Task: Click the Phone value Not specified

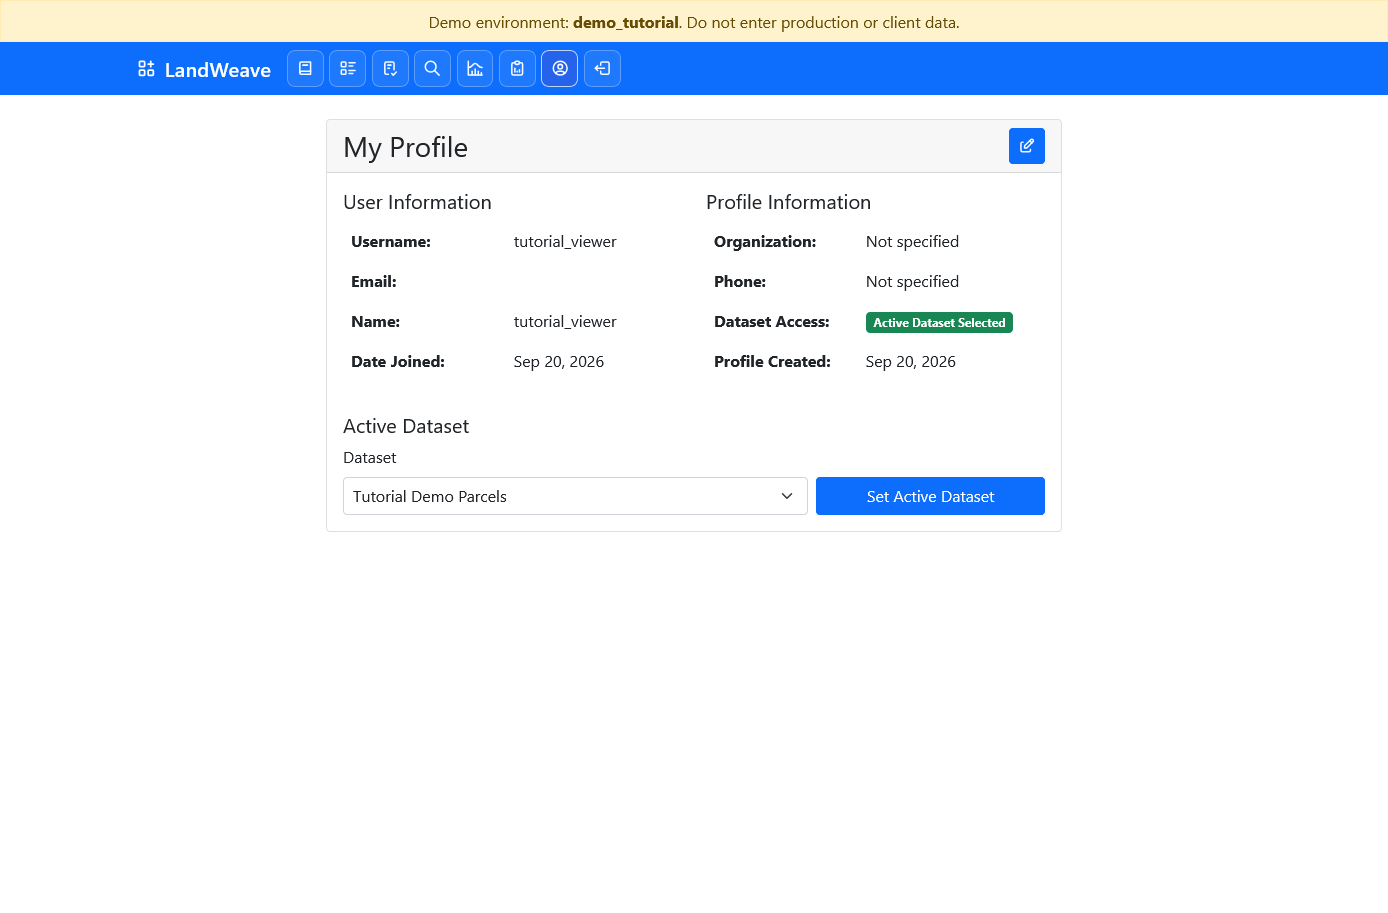Action: click(x=912, y=282)
